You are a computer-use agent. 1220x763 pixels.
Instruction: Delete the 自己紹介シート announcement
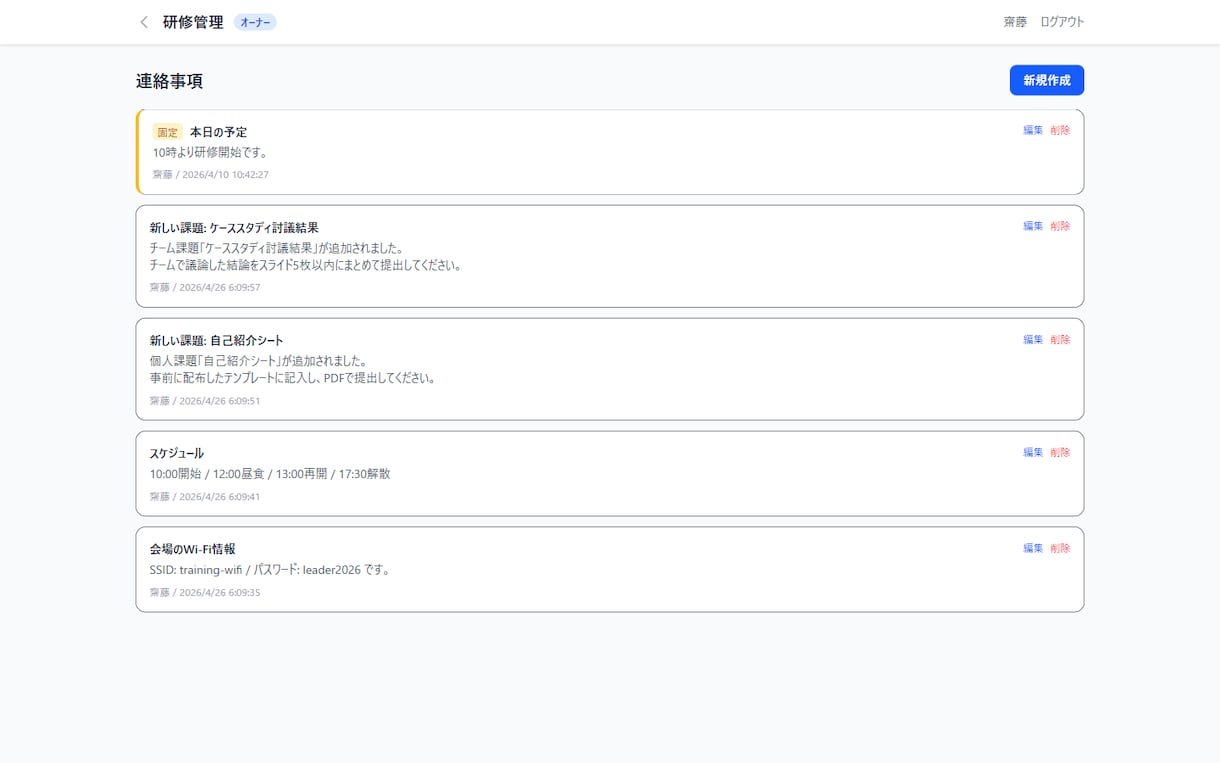(x=1060, y=340)
